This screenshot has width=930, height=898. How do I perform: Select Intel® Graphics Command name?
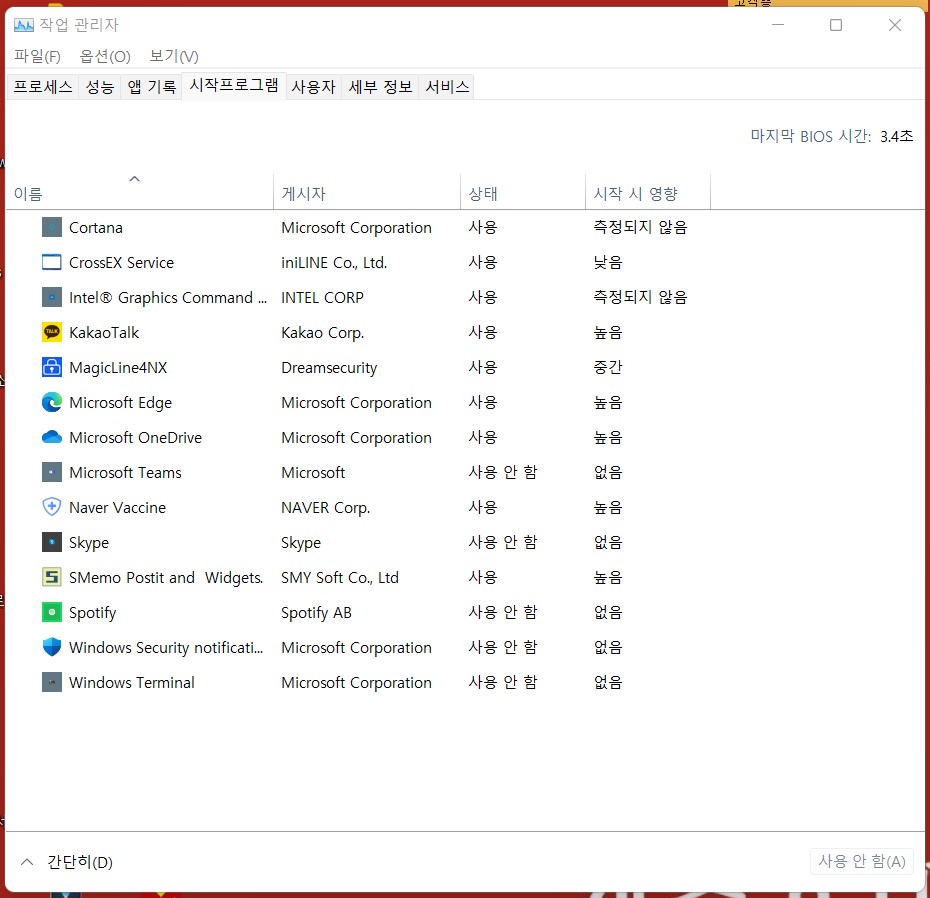coord(168,298)
